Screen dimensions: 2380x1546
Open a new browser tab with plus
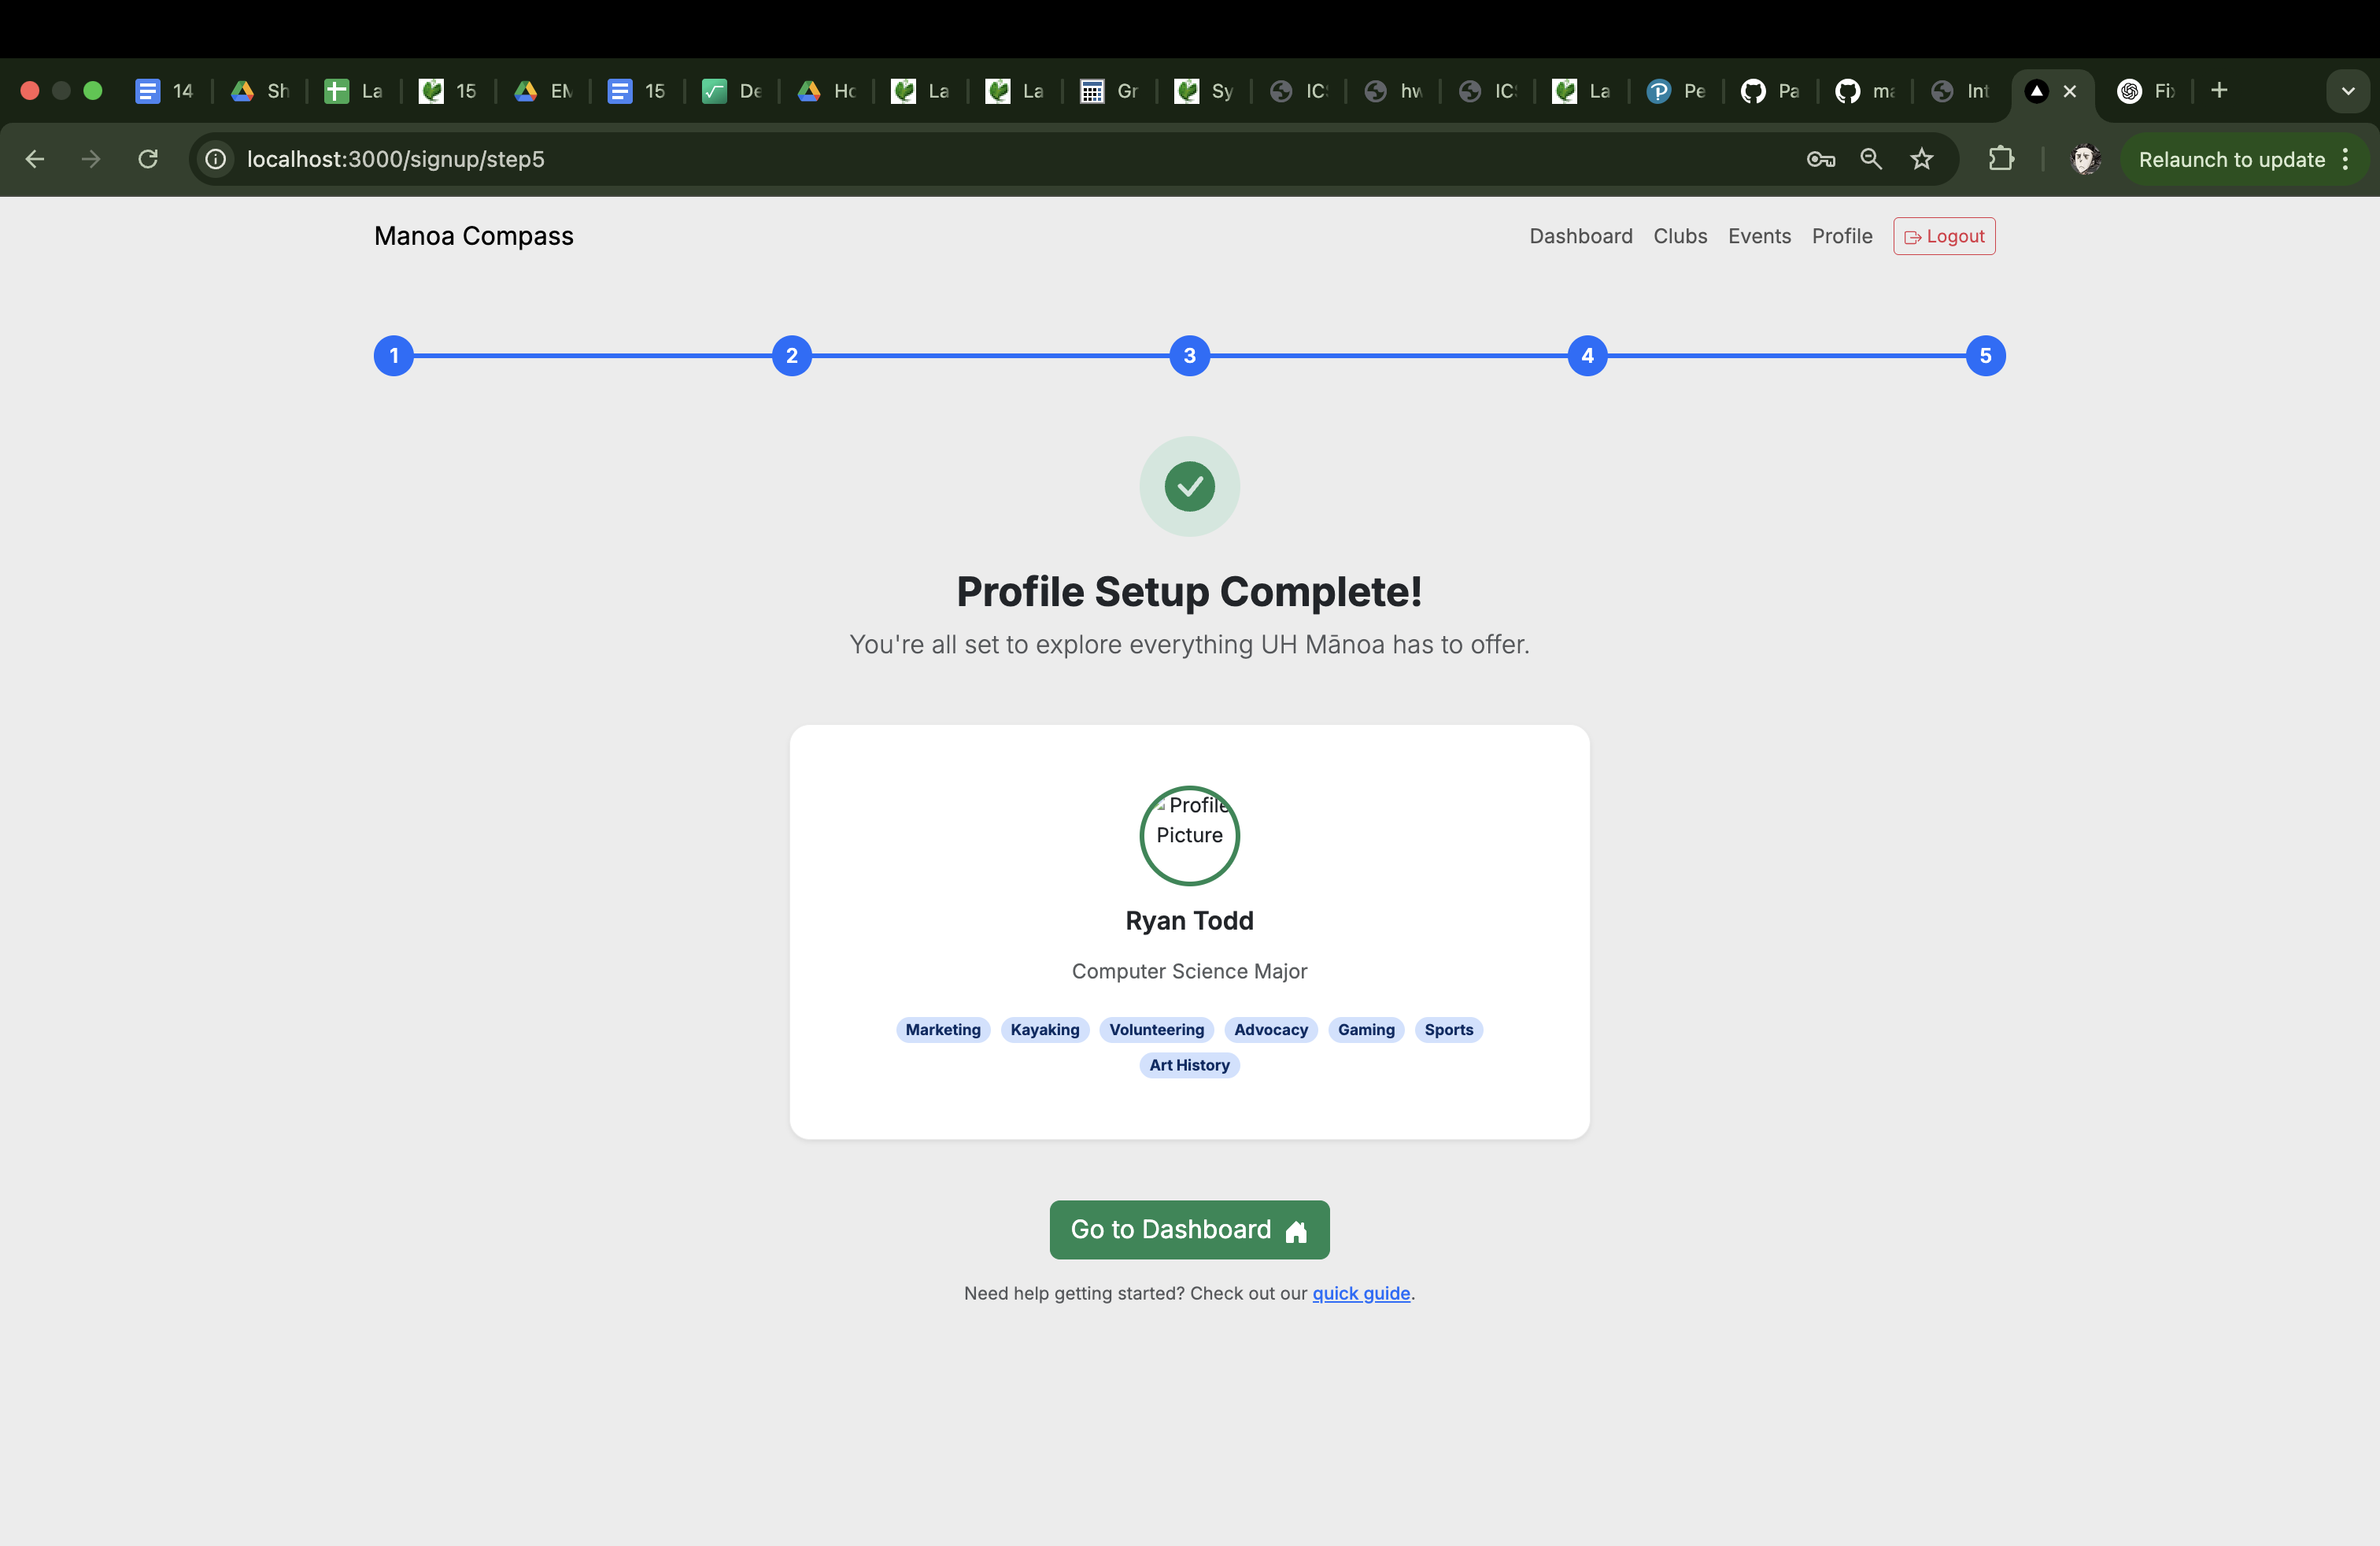tap(2219, 91)
